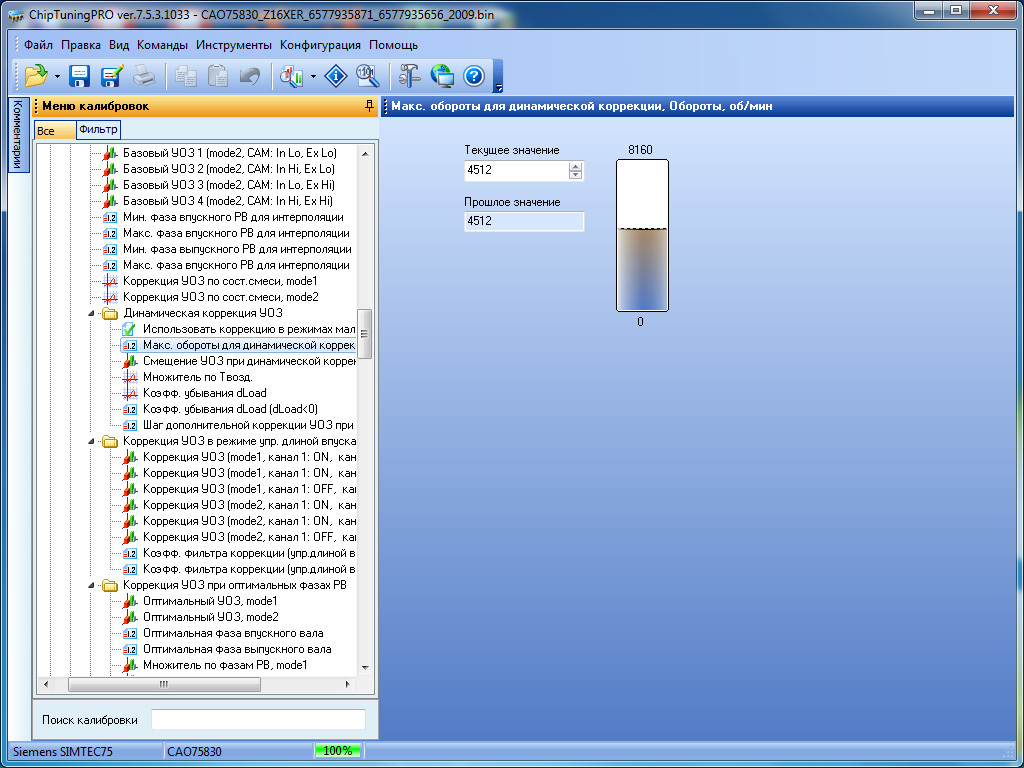The image size is (1024, 768).
Task: Click the magnifier search-values toolbar icon
Action: [x=368, y=76]
